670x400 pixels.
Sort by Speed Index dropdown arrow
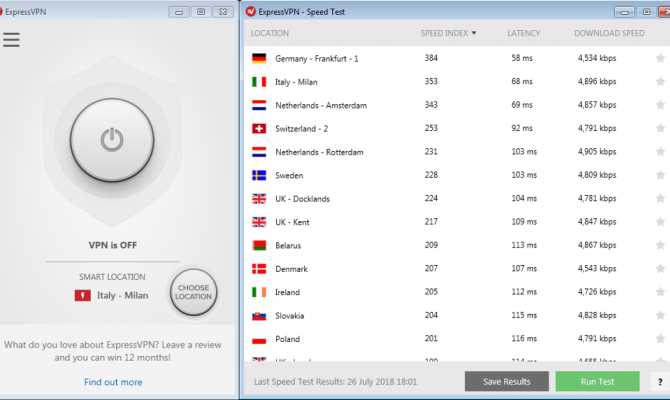pos(474,33)
